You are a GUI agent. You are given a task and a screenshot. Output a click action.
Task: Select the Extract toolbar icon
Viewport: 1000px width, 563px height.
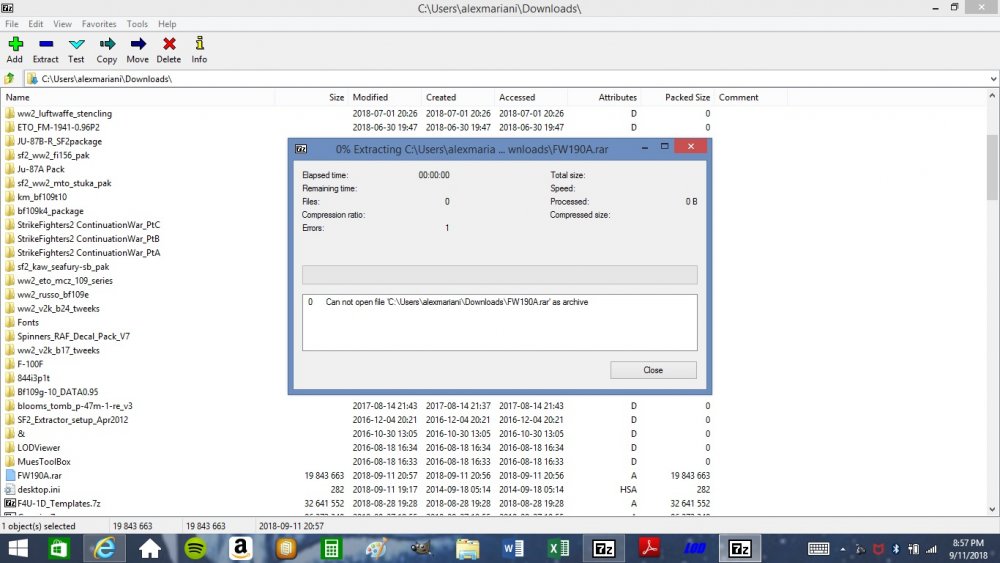(46, 45)
